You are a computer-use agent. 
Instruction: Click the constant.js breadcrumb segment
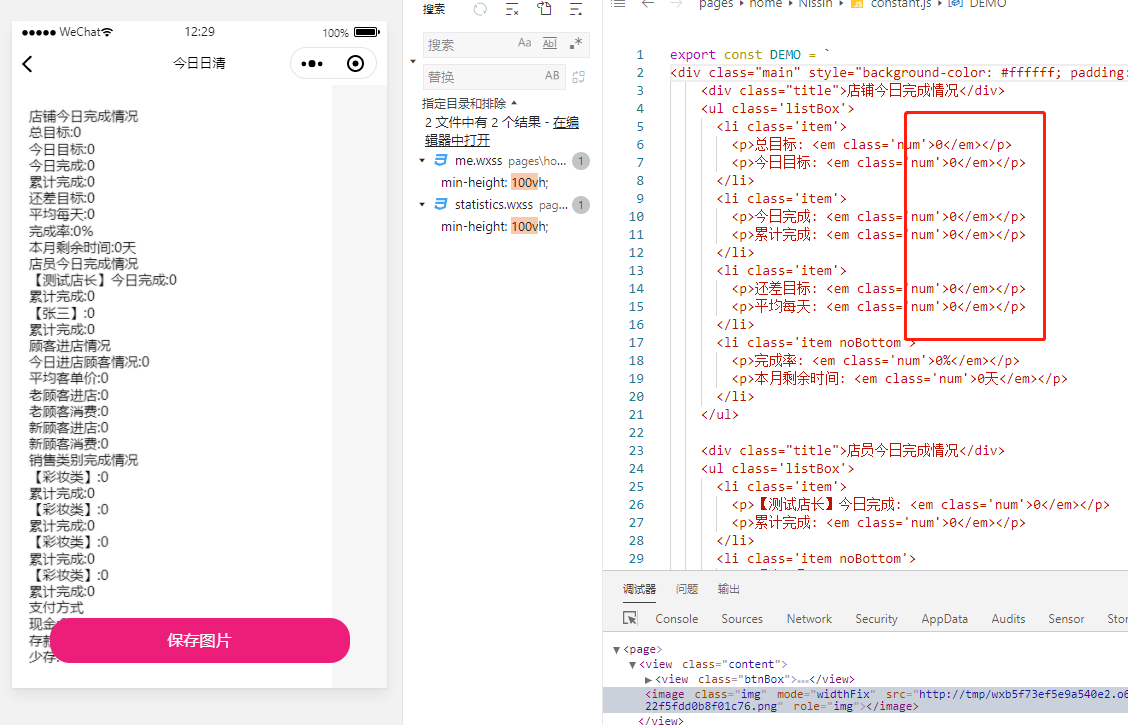click(x=901, y=4)
